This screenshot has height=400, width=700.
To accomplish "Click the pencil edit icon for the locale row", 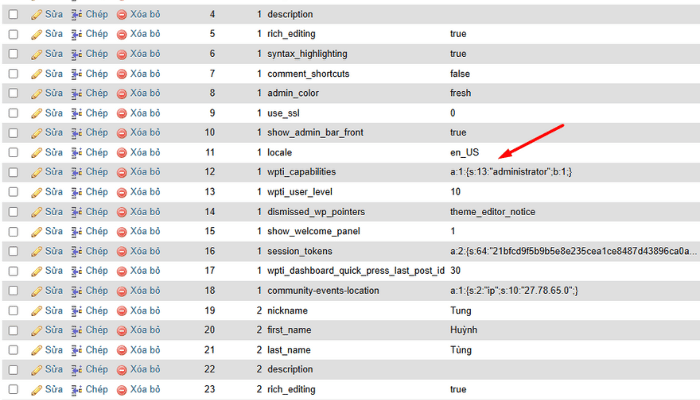I will 36,152.
